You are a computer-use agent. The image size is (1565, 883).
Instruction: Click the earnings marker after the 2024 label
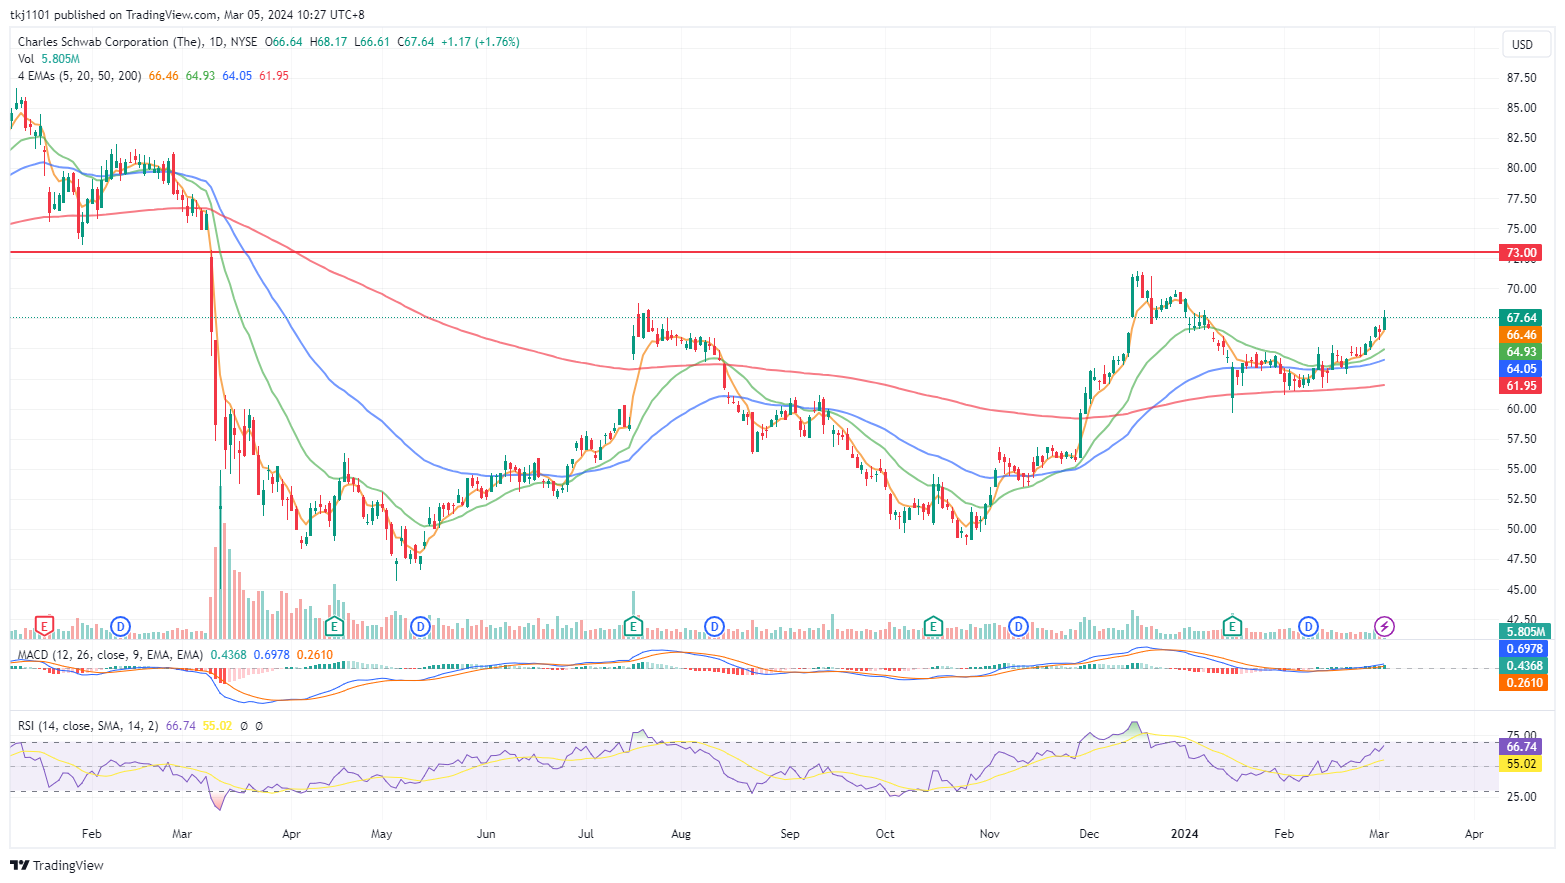(1233, 626)
